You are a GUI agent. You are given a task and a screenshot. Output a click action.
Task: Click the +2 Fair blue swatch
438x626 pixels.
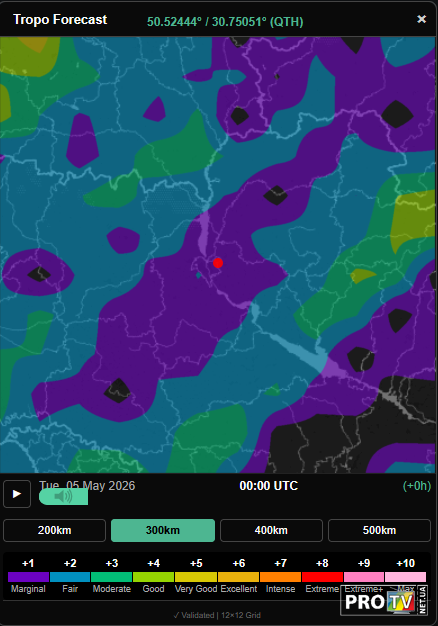[x=70, y=577]
